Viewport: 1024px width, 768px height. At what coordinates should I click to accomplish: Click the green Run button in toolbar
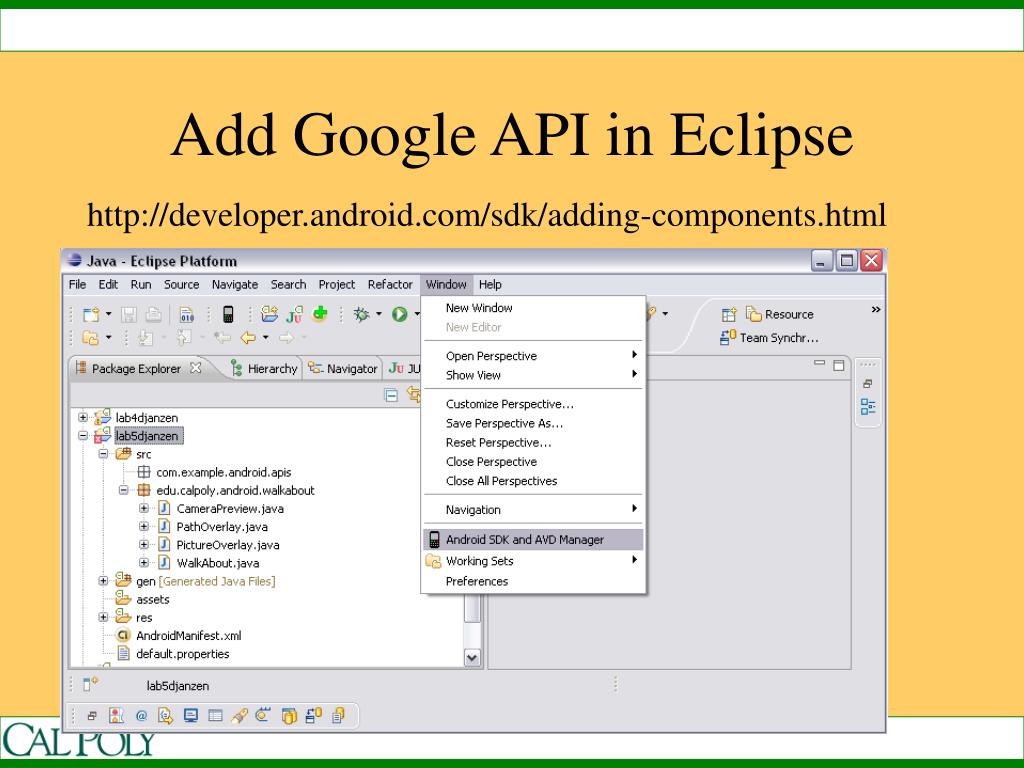[399, 314]
